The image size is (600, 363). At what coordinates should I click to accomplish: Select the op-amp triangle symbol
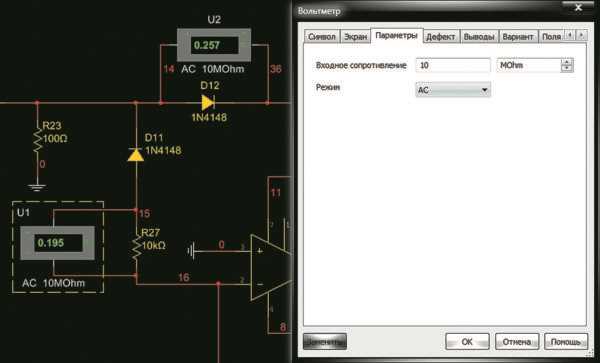tap(270, 267)
